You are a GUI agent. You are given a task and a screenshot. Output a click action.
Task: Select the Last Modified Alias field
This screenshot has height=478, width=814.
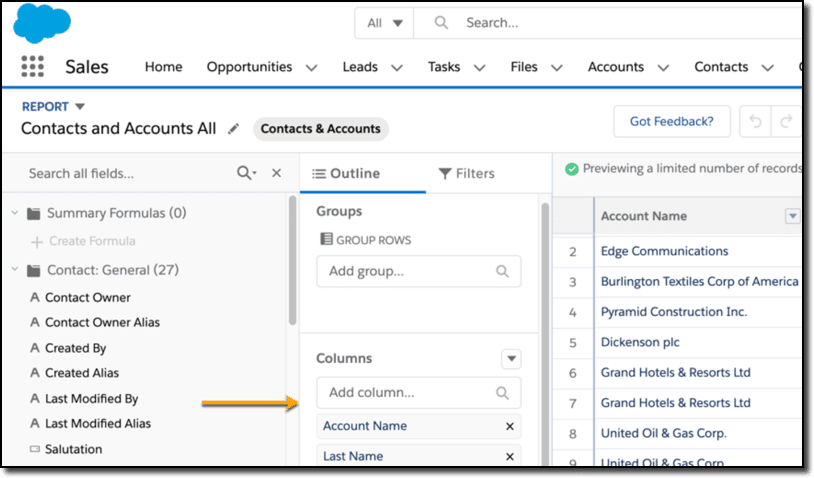coord(98,424)
